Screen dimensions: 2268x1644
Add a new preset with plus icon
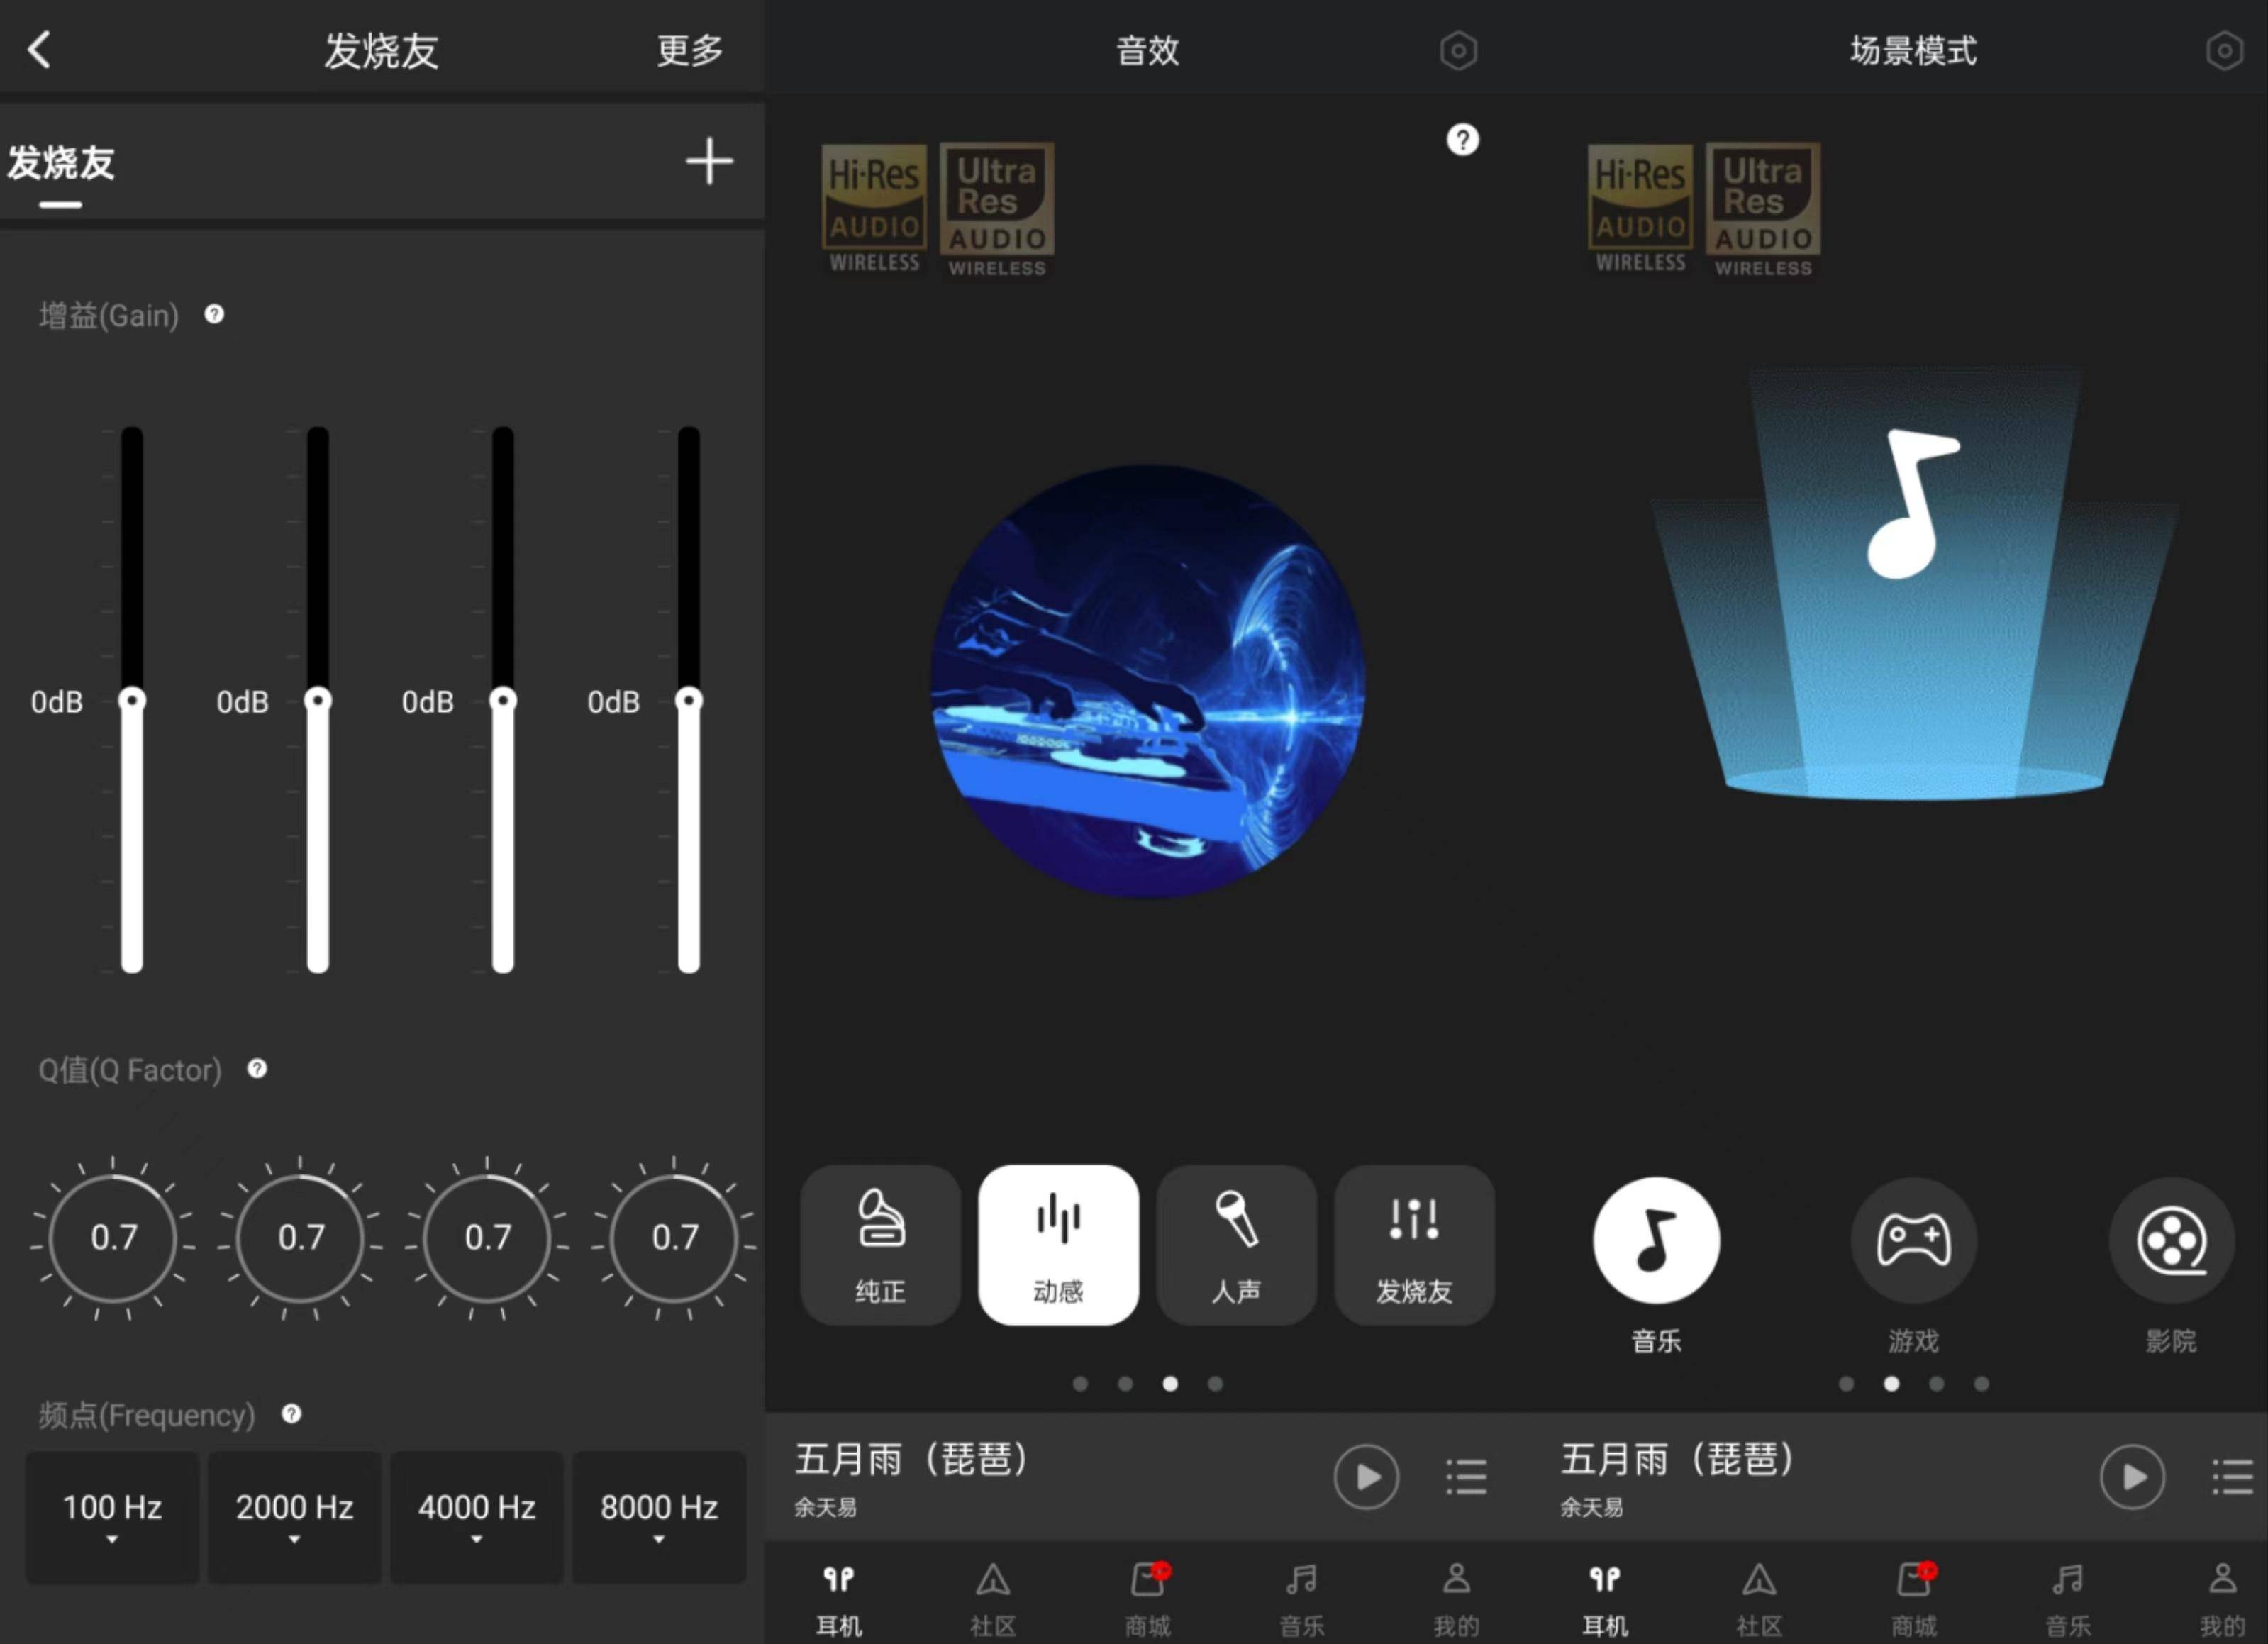coord(709,161)
